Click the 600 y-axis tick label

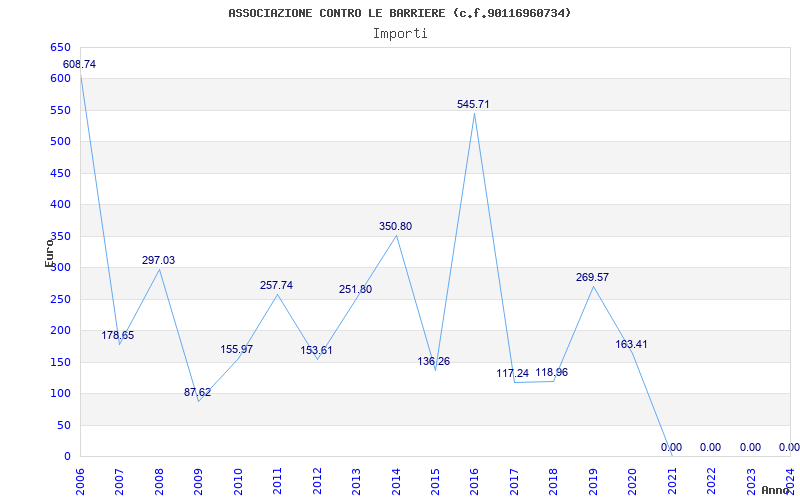point(60,79)
